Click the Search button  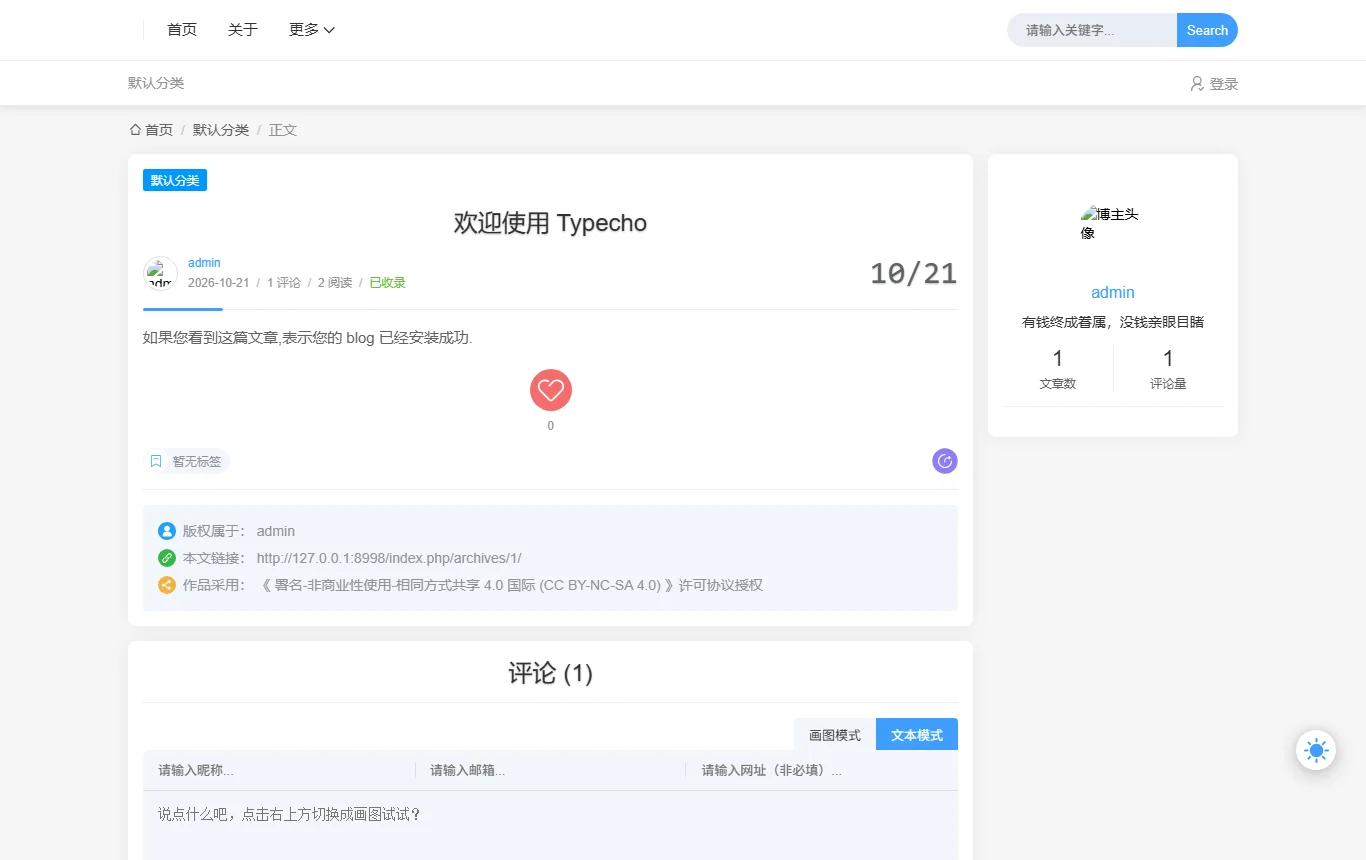pyautogui.click(x=1207, y=30)
